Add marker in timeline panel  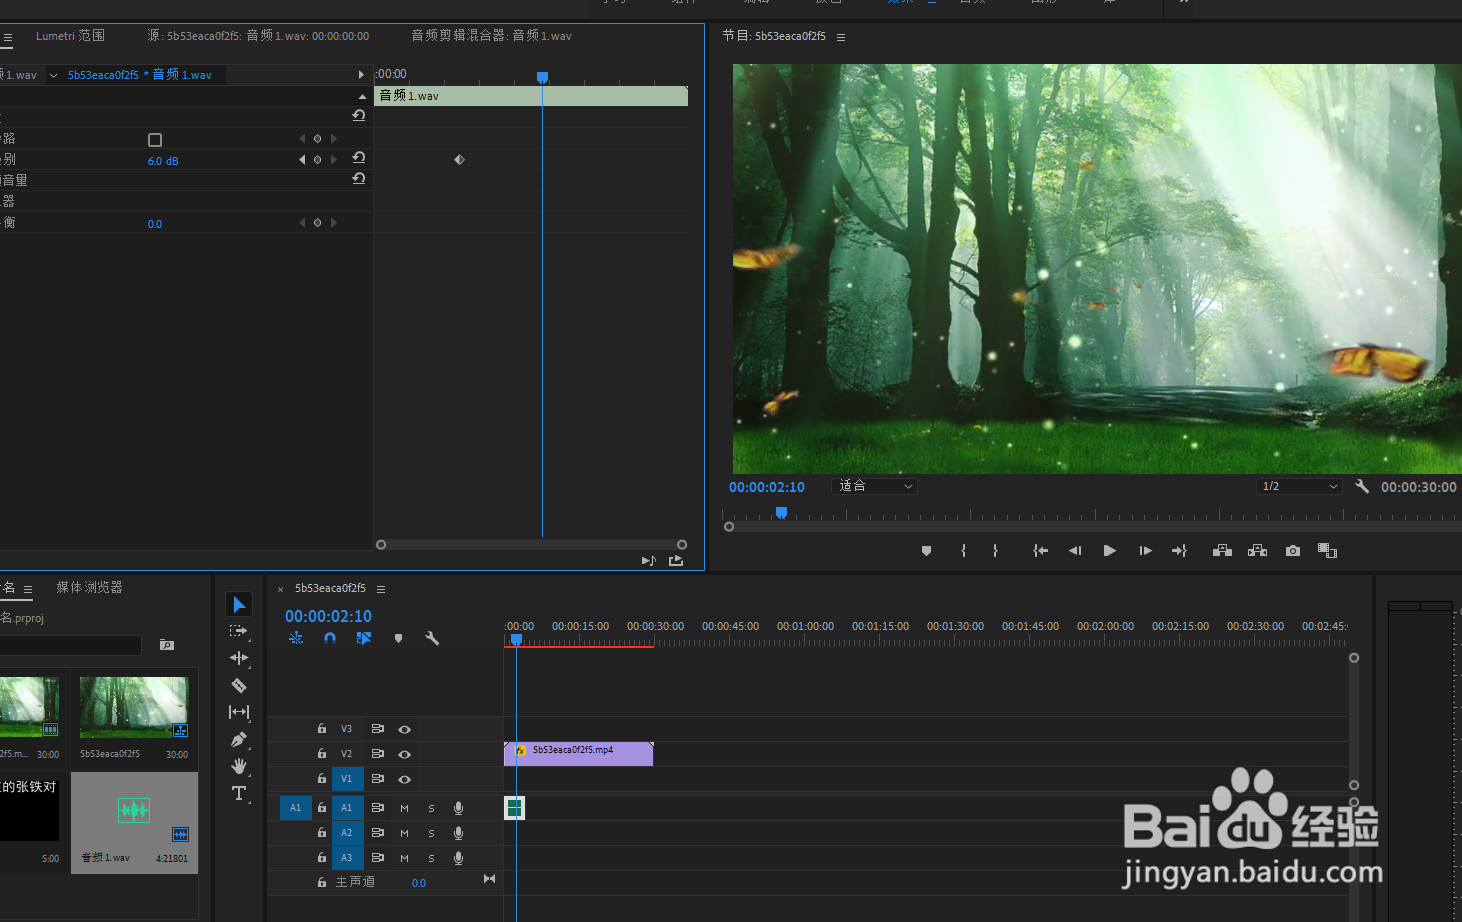coord(398,638)
